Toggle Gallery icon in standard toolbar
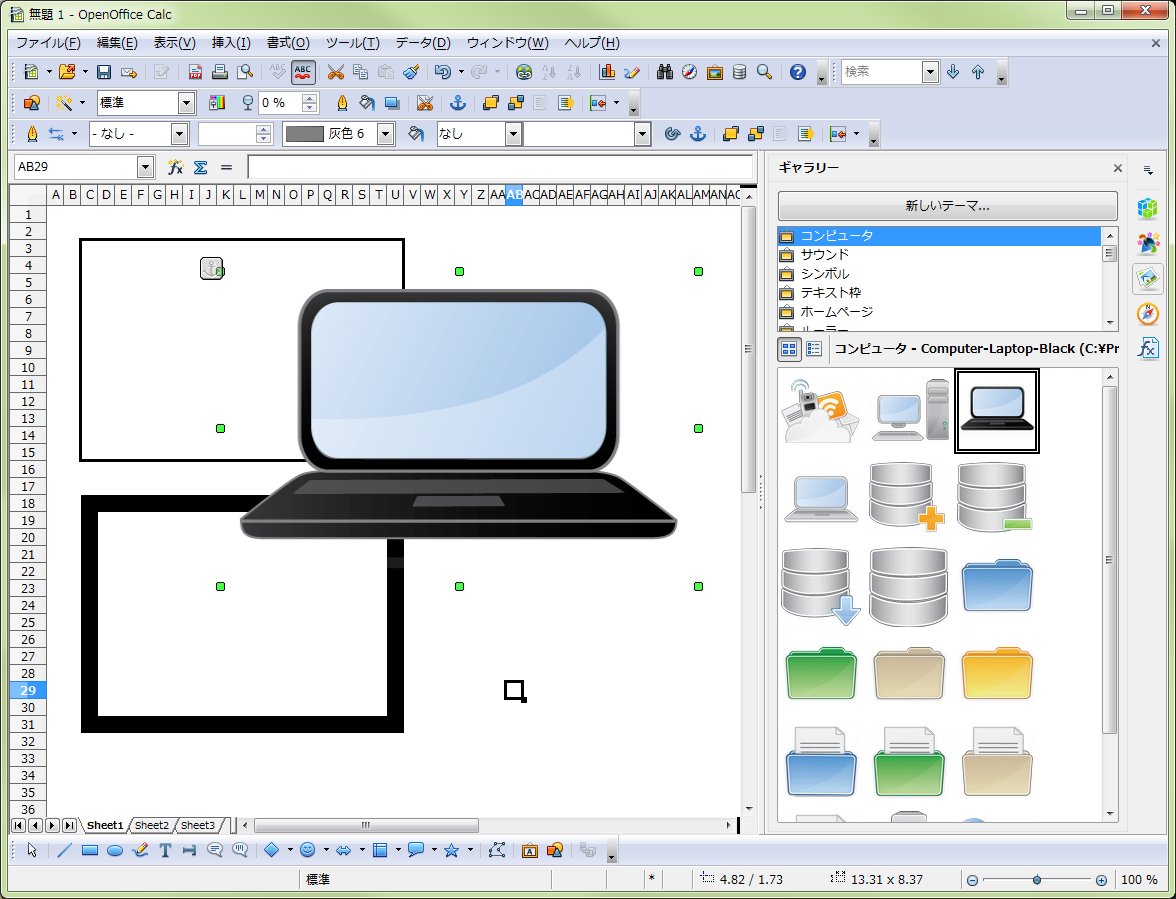The height and width of the screenshot is (899, 1176). [714, 72]
